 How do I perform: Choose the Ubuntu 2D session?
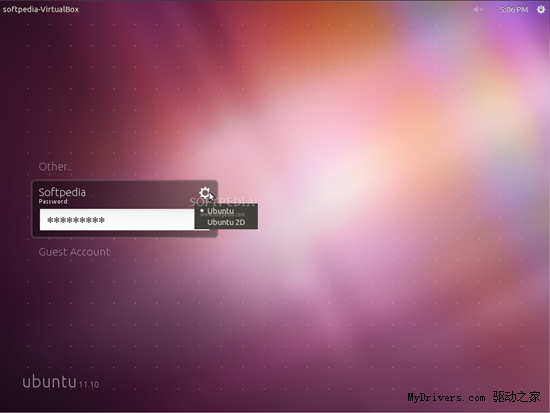point(226,222)
